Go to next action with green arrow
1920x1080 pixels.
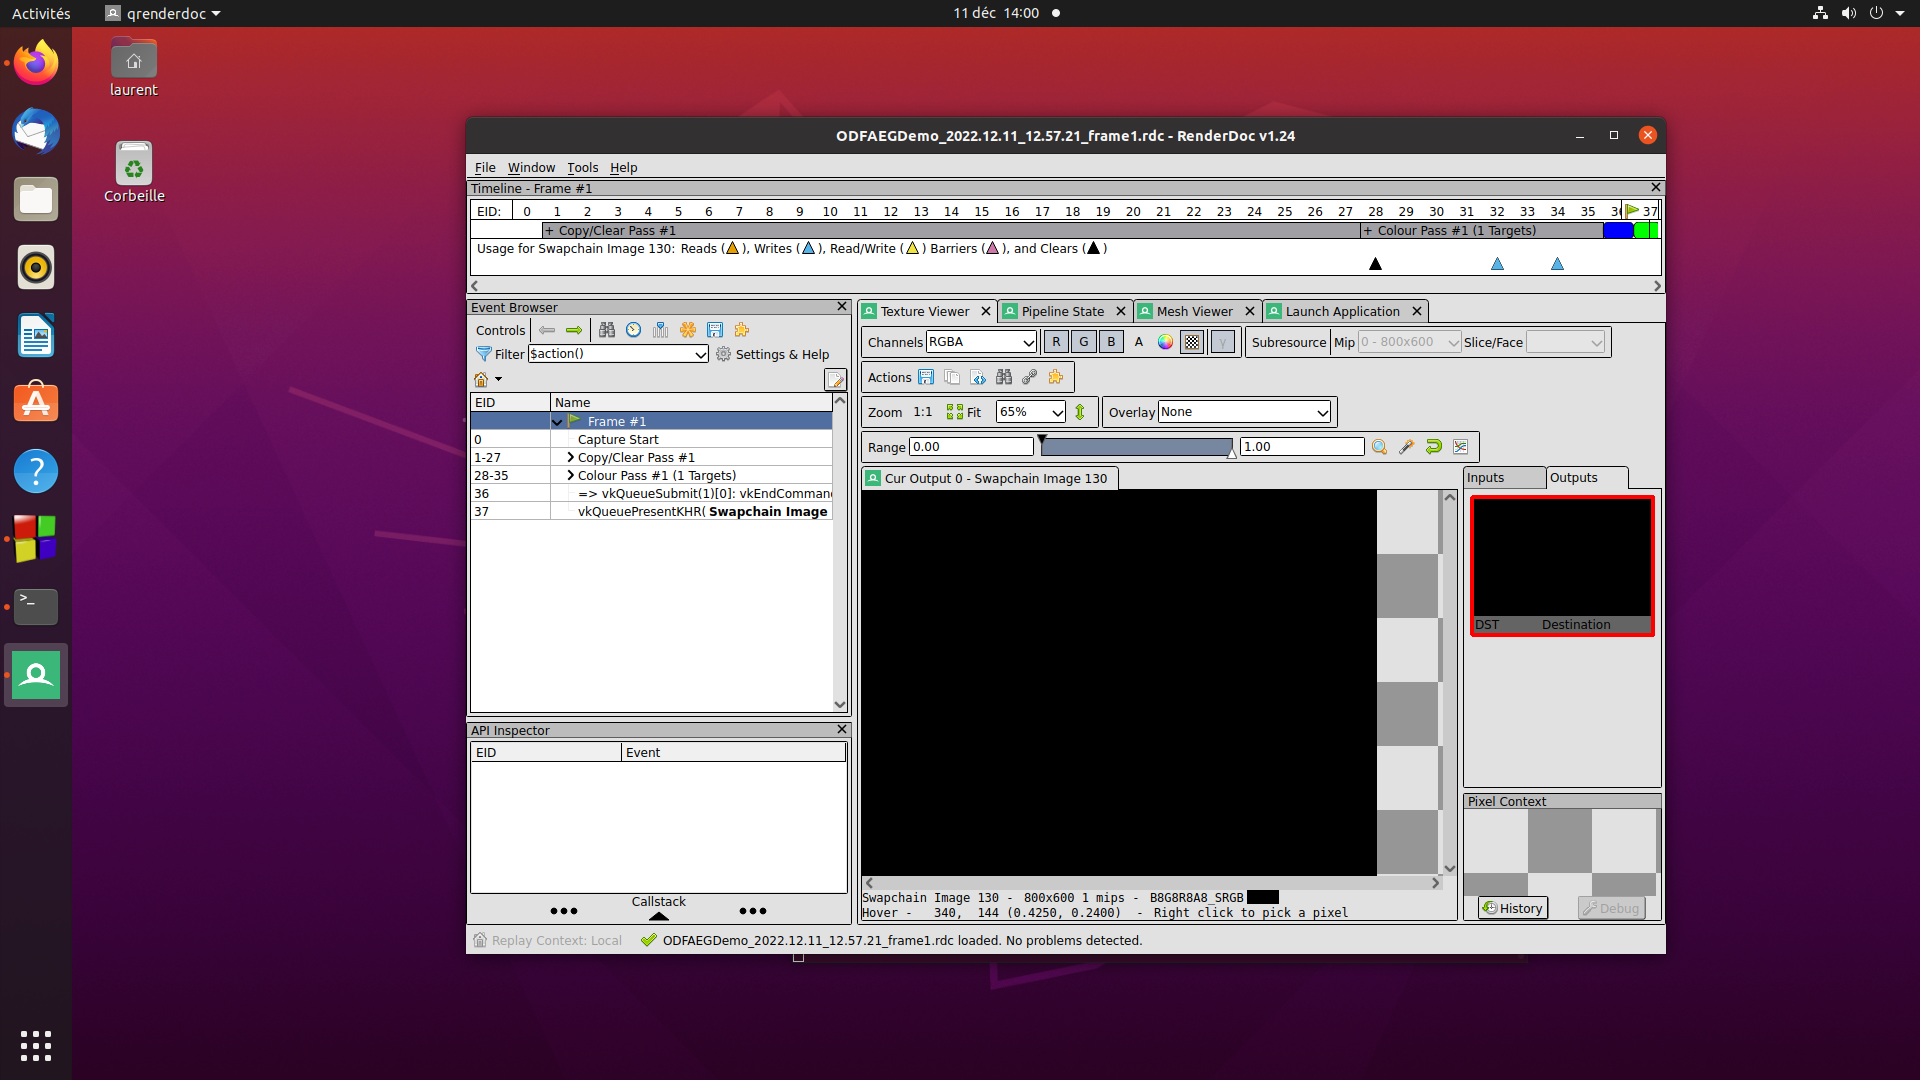coord(574,330)
